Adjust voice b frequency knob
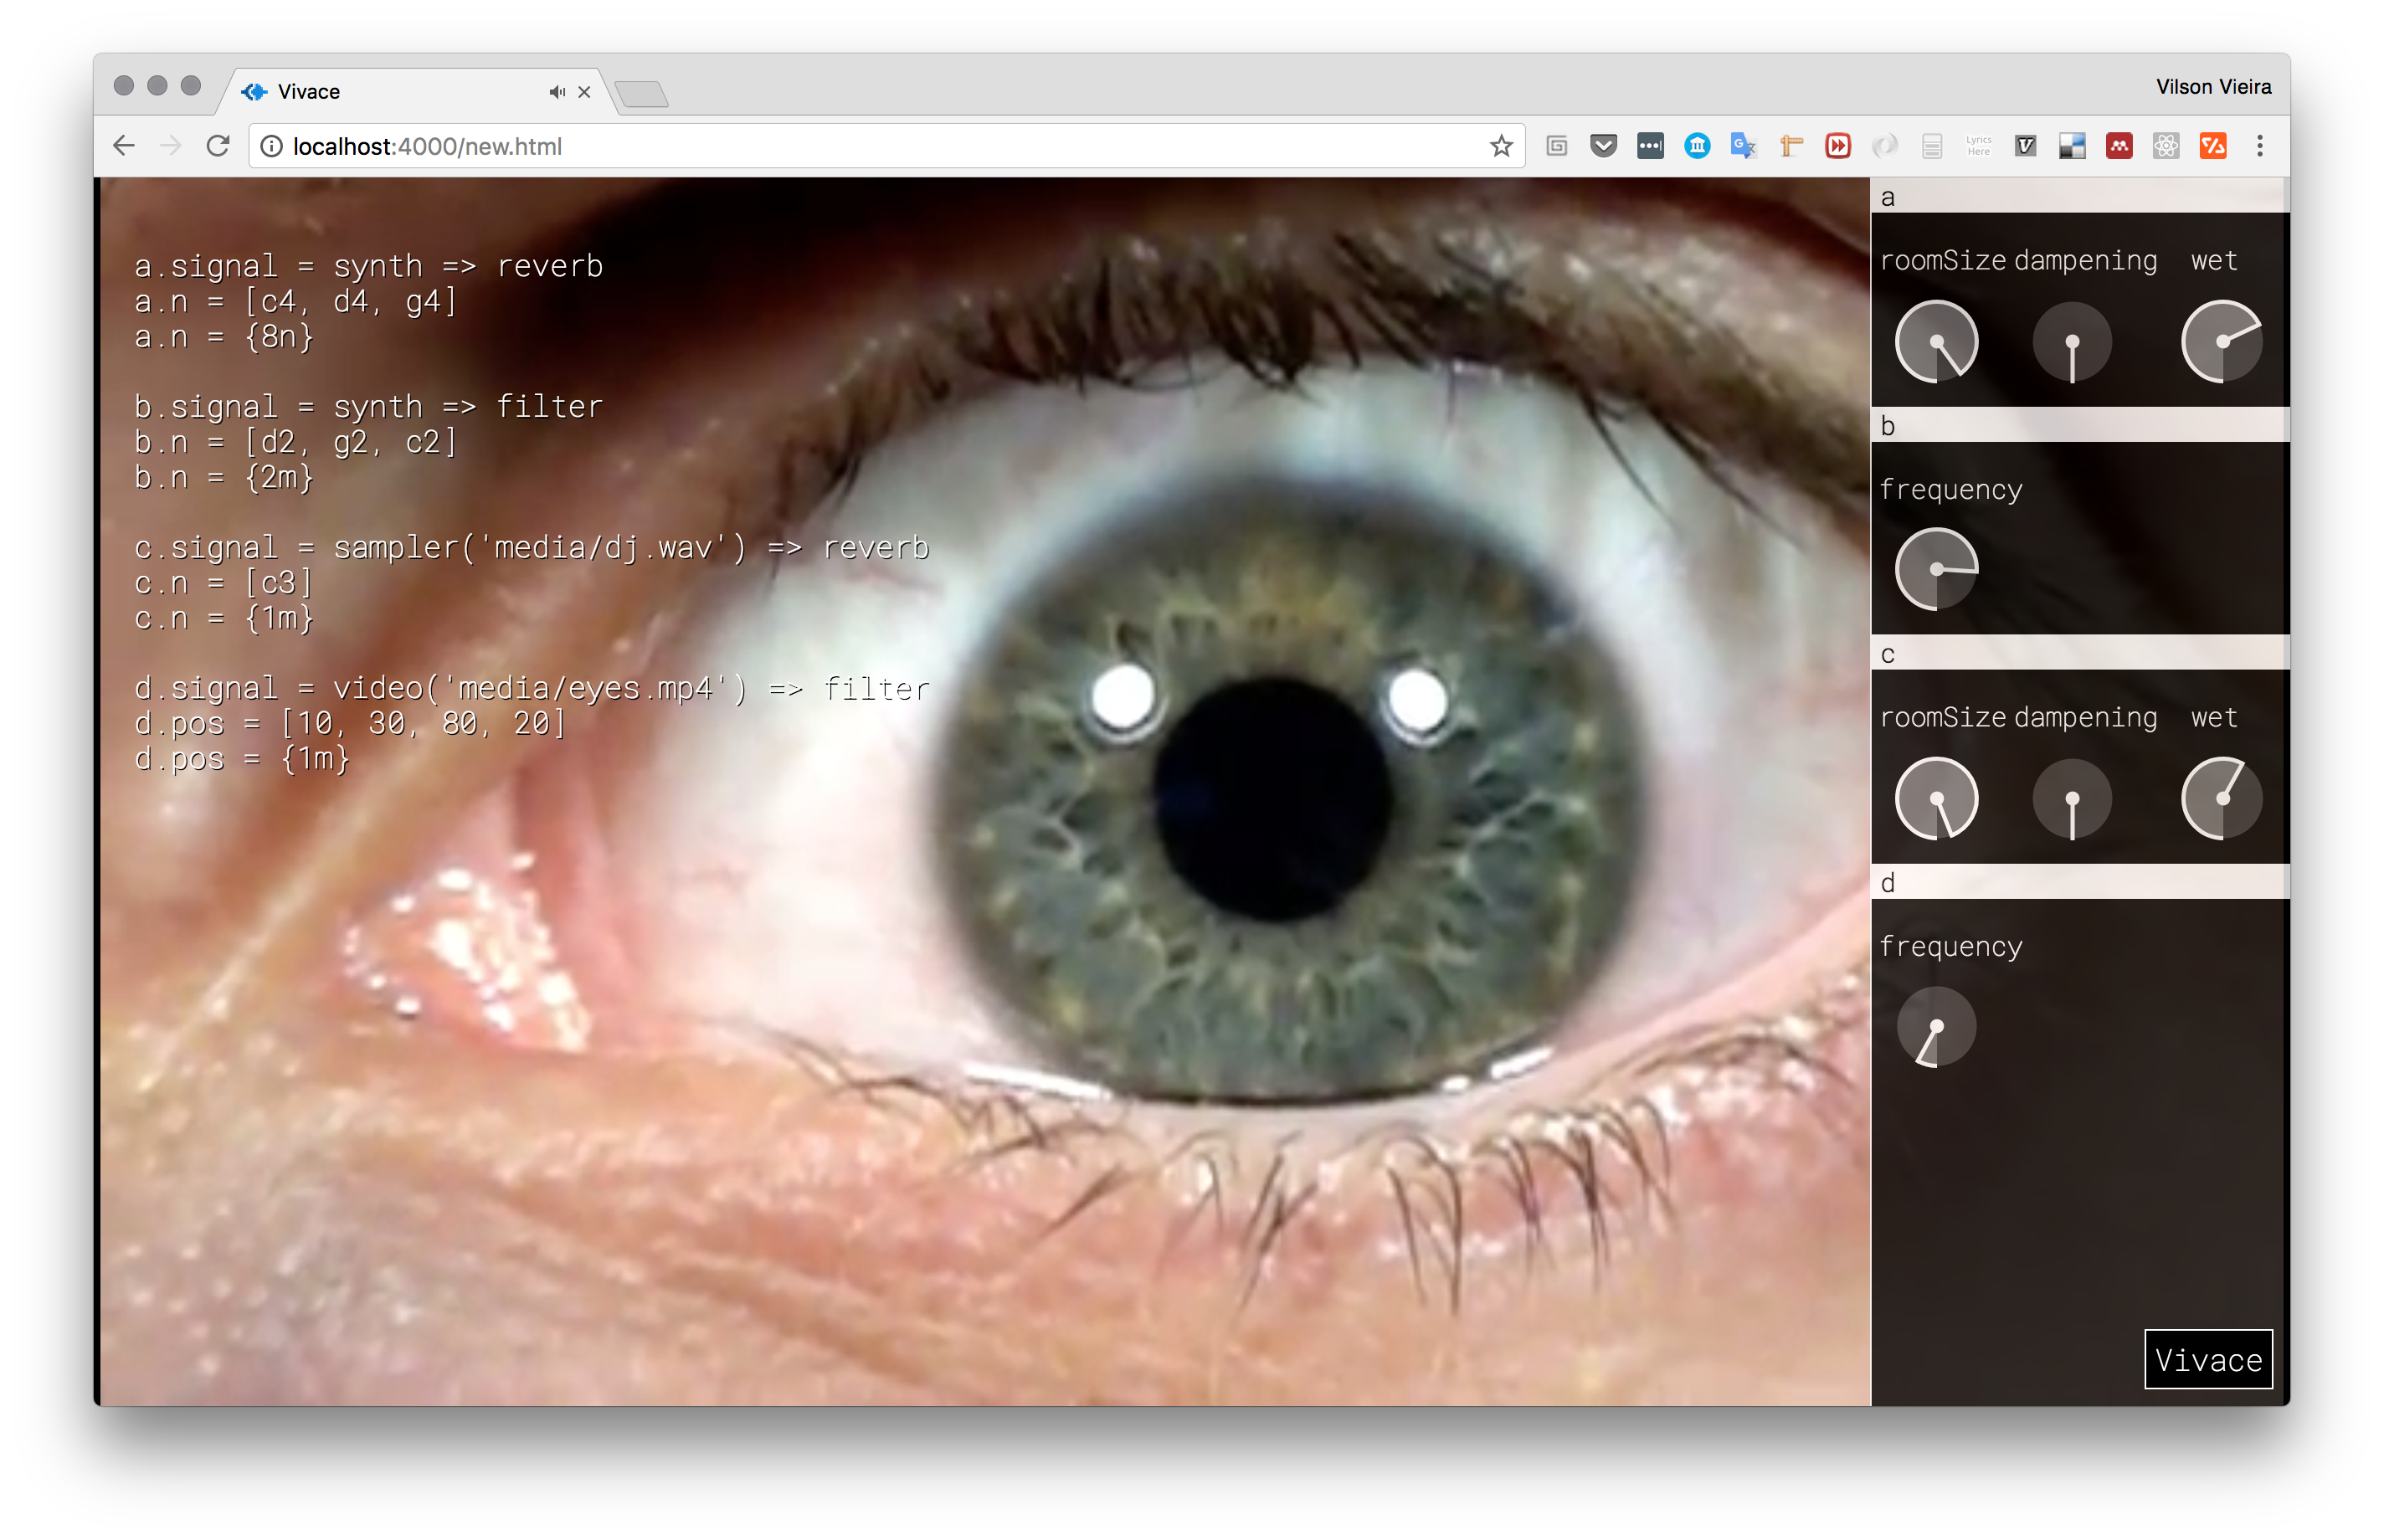2384x1540 pixels. coord(1936,569)
